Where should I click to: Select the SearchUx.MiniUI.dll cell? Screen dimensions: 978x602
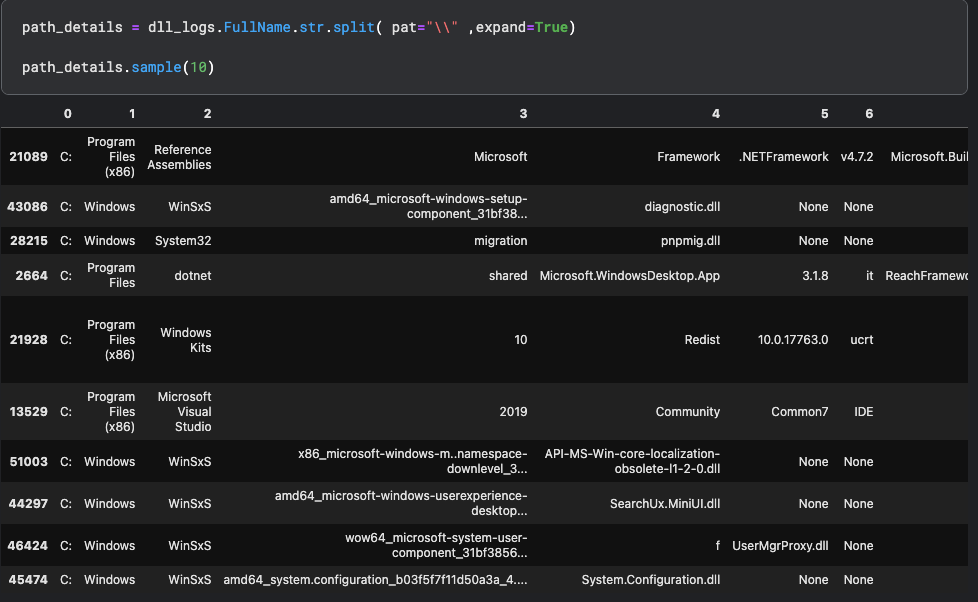(x=665, y=503)
